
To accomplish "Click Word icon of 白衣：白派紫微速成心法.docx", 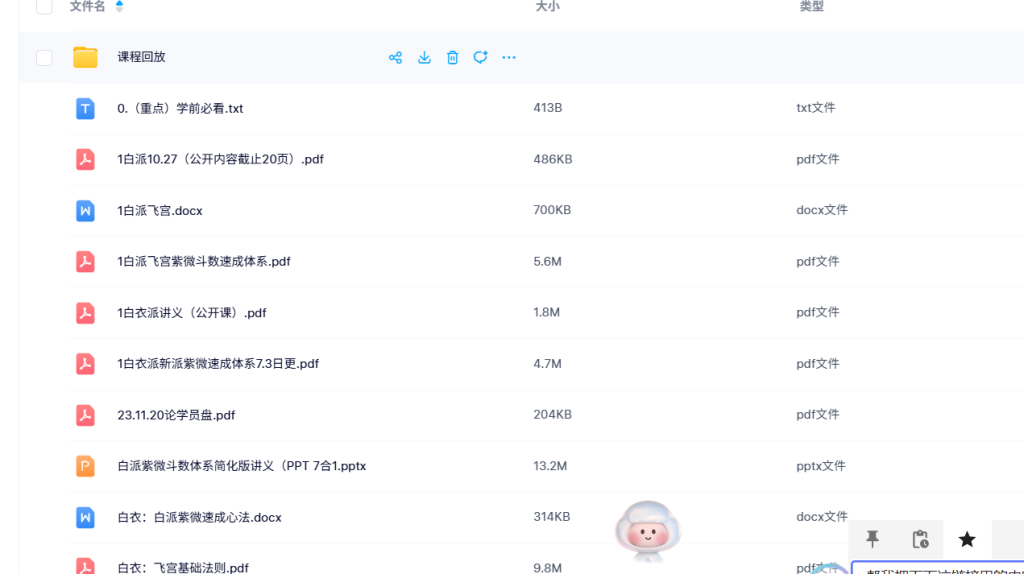I will pos(85,518).
